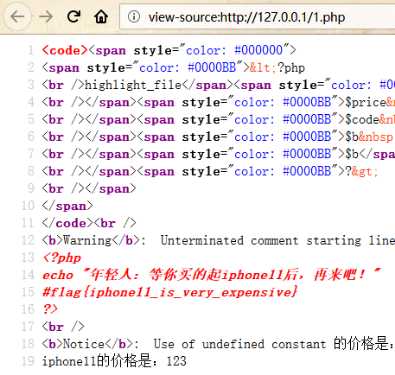Click the &lt;?php text on line 2
The width and height of the screenshot is (395, 375).
coord(277,68)
